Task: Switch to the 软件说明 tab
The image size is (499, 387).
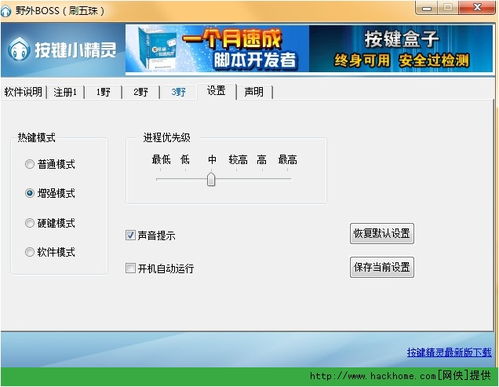Action: coord(23,92)
